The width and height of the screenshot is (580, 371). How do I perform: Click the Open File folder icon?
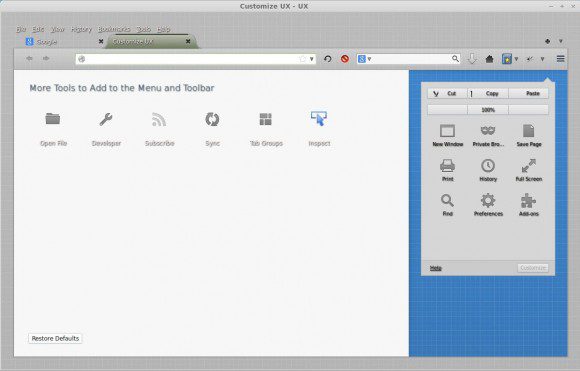tap(53, 119)
